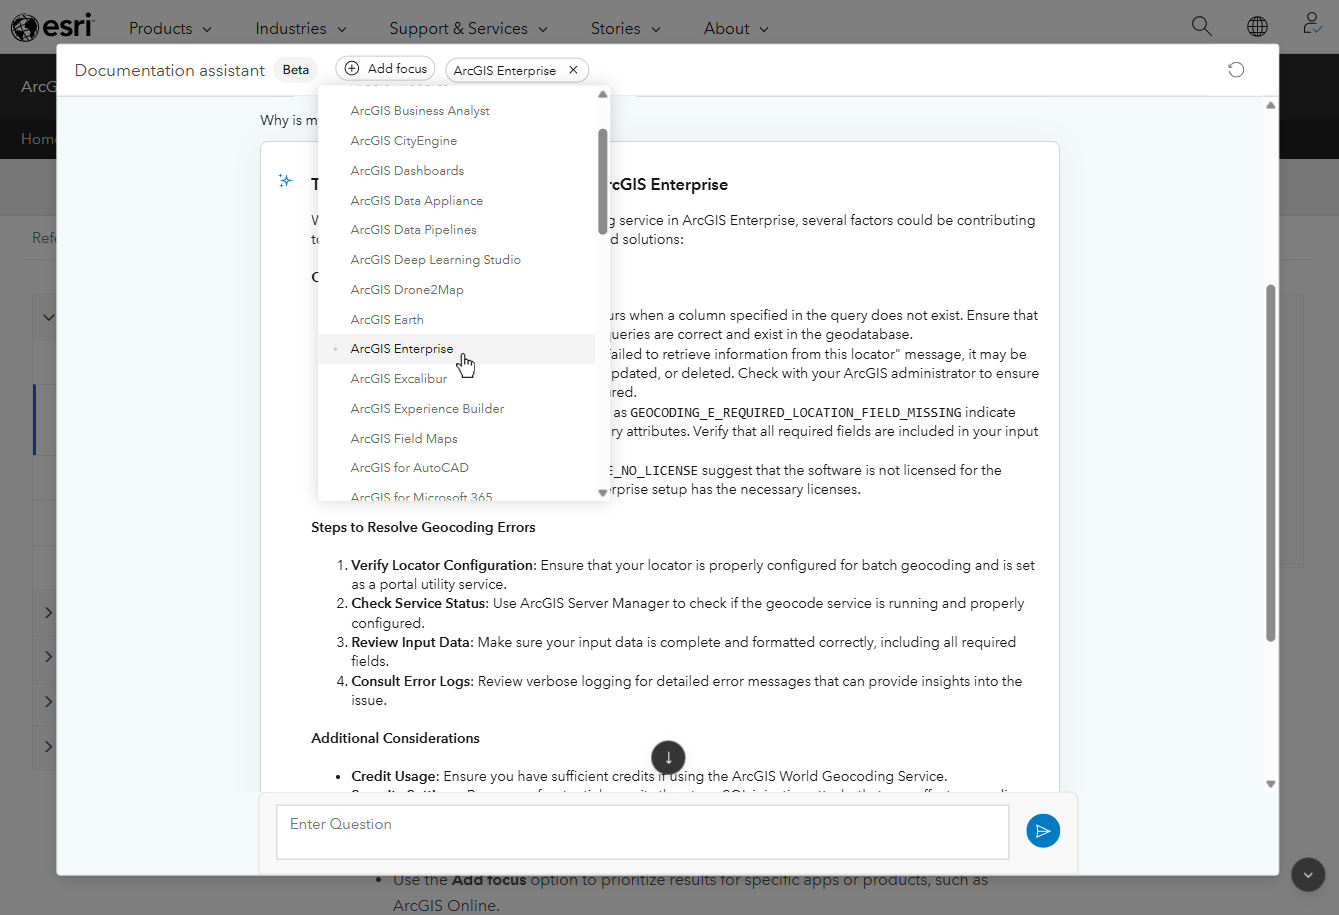
Task: Click the jump-to-latest down arrow in chat
Action: (668, 757)
